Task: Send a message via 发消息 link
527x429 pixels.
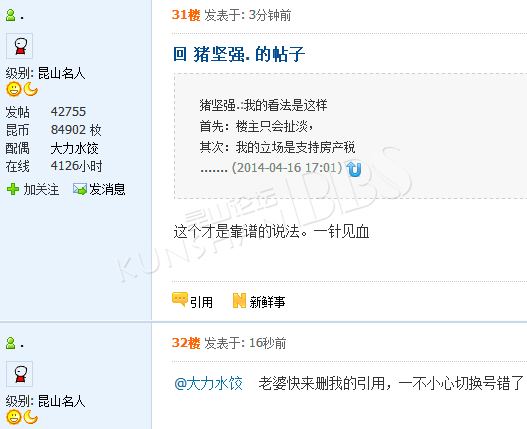Action: [107, 189]
